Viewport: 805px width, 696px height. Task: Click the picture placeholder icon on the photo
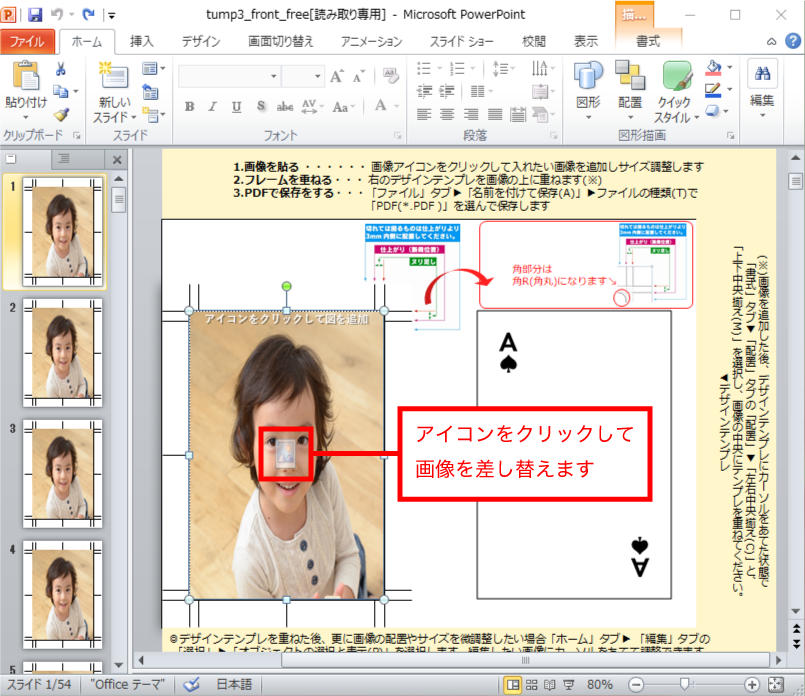[x=287, y=453]
